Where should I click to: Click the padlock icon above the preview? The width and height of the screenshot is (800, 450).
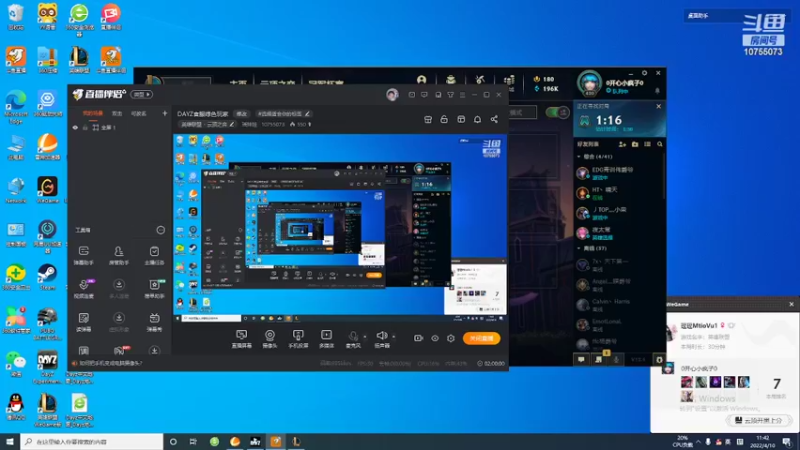pyautogui.click(x=444, y=119)
